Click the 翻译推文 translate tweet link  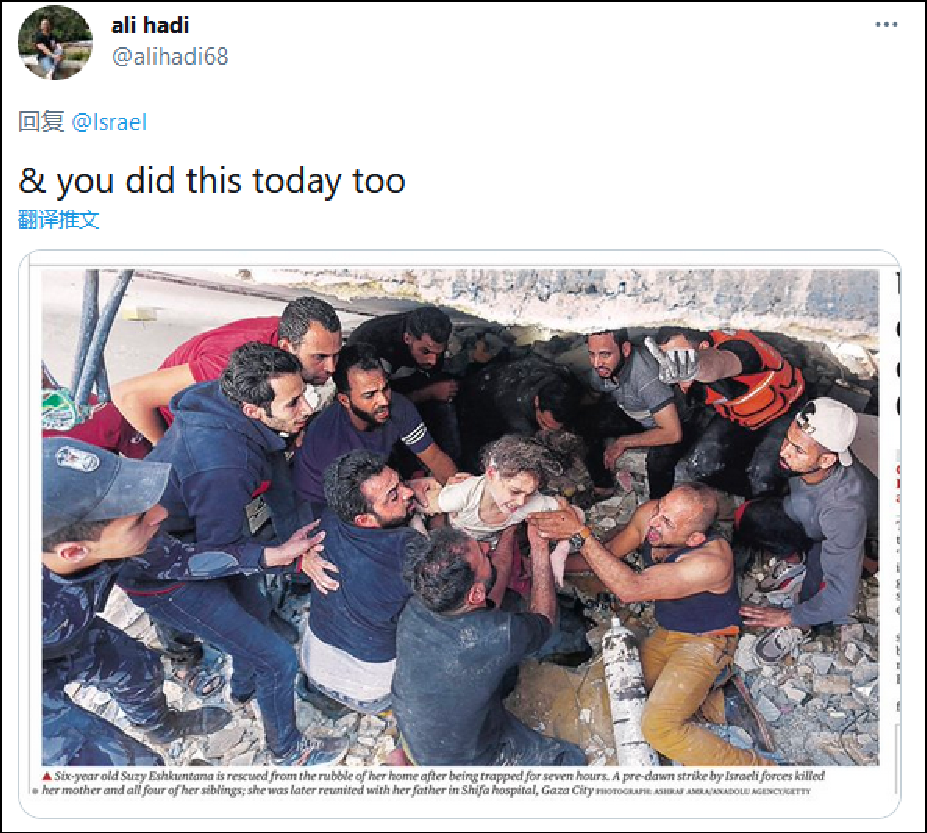click(59, 219)
